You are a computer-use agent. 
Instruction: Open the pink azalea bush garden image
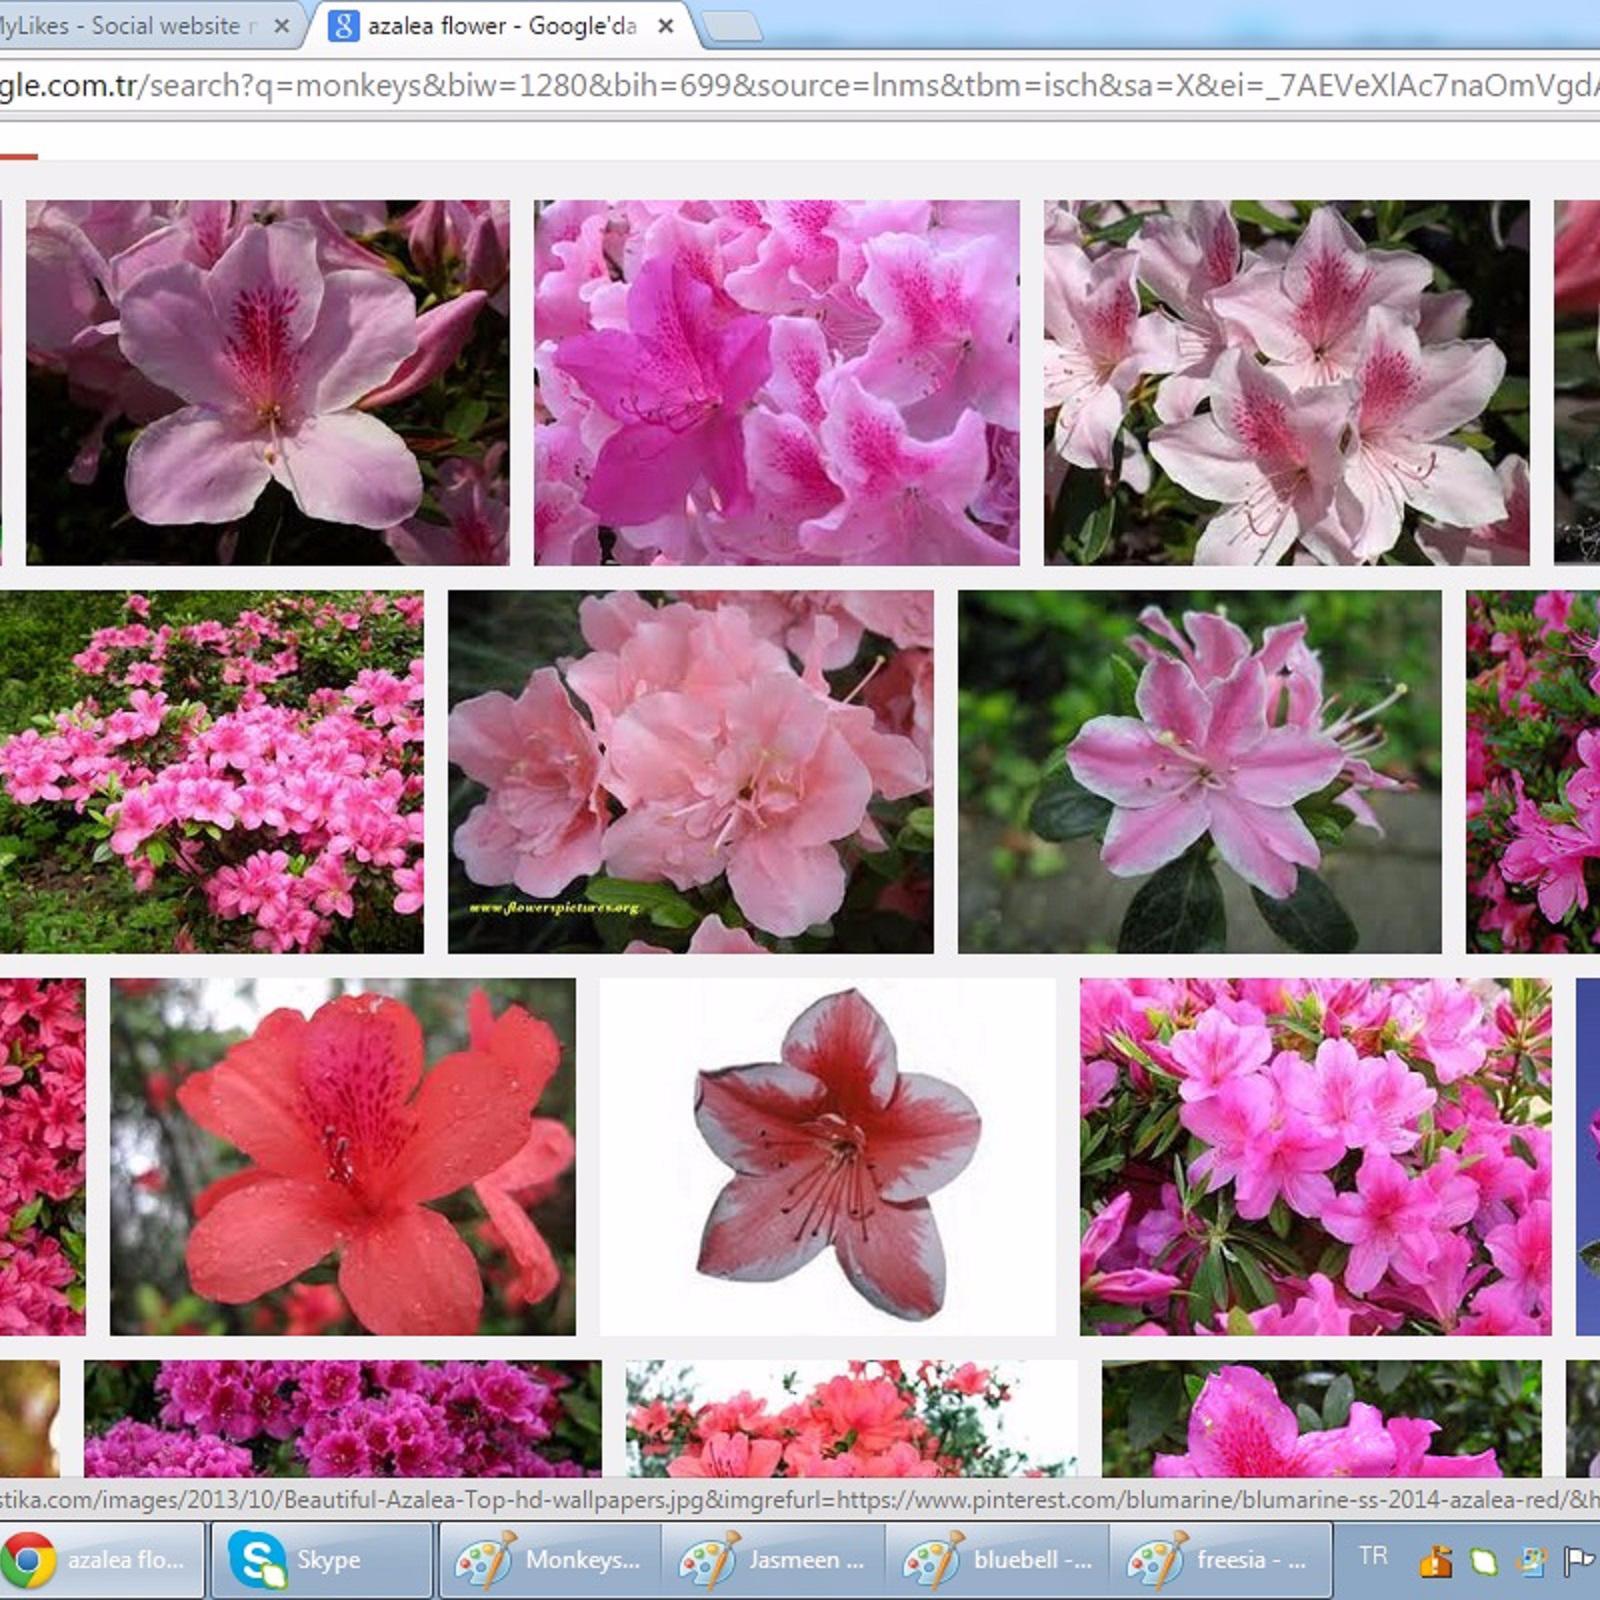(x=211, y=771)
